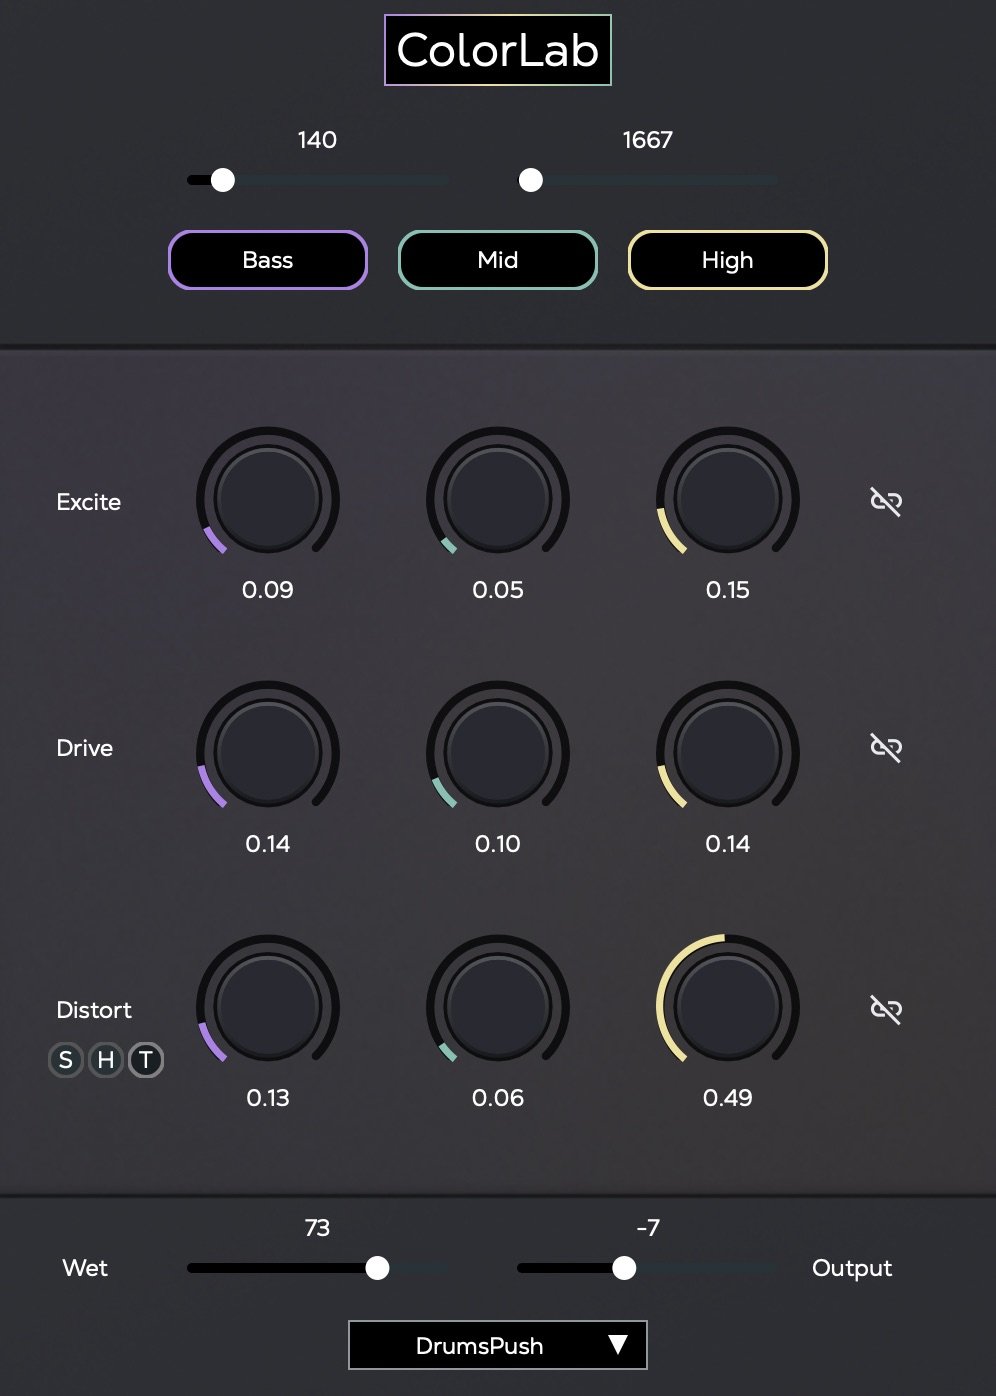Viewport: 996px width, 1396px height.
Task: Click the Distort High value 0.49
Action: (728, 1098)
